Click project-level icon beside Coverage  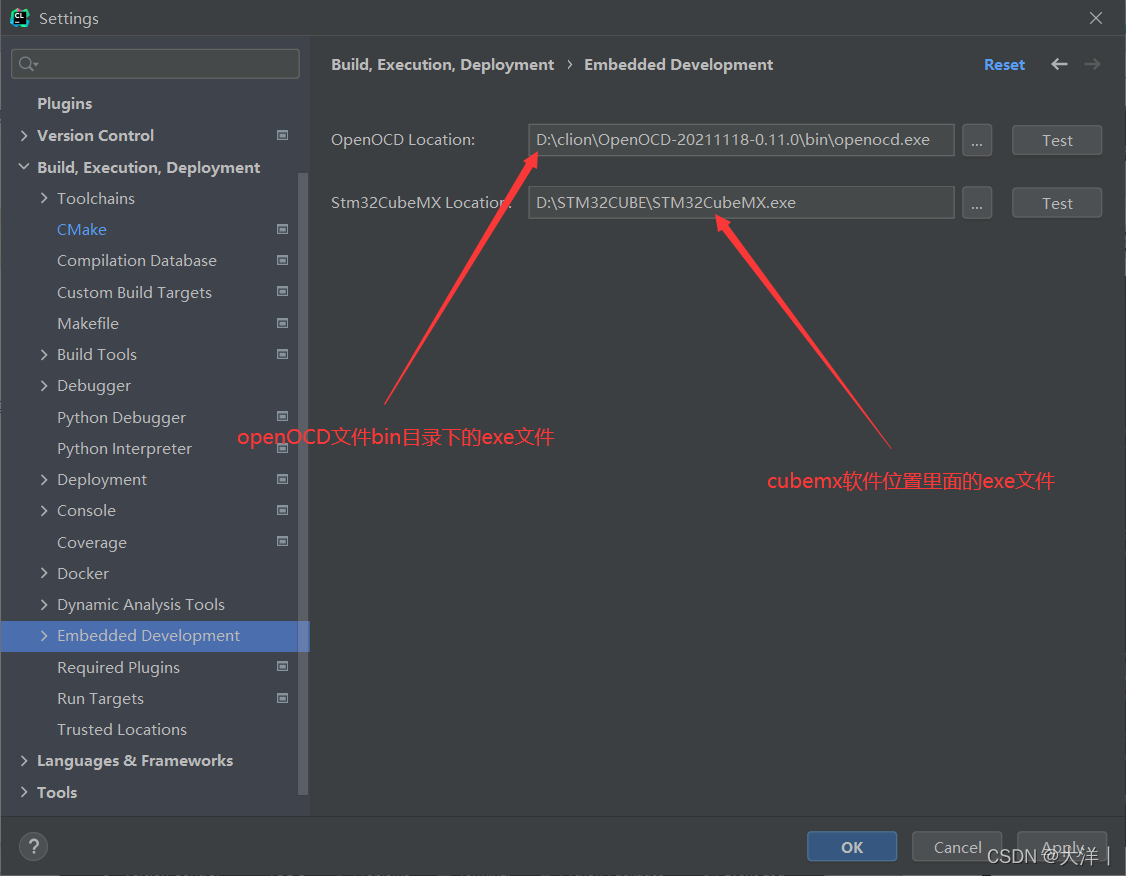tap(283, 541)
